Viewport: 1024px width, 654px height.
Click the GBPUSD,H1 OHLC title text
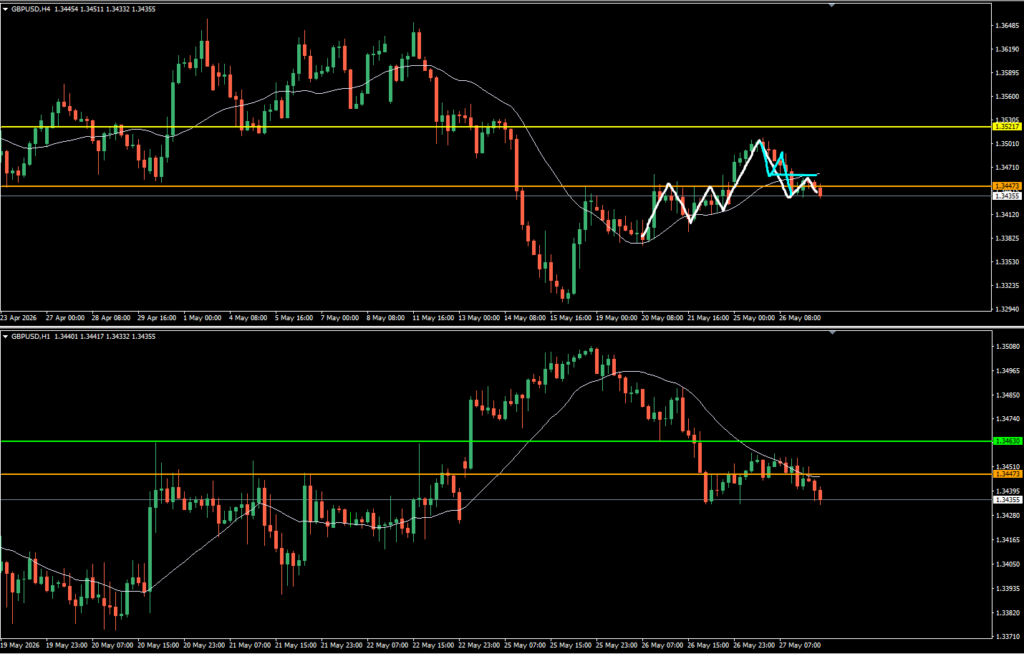click(x=83, y=336)
